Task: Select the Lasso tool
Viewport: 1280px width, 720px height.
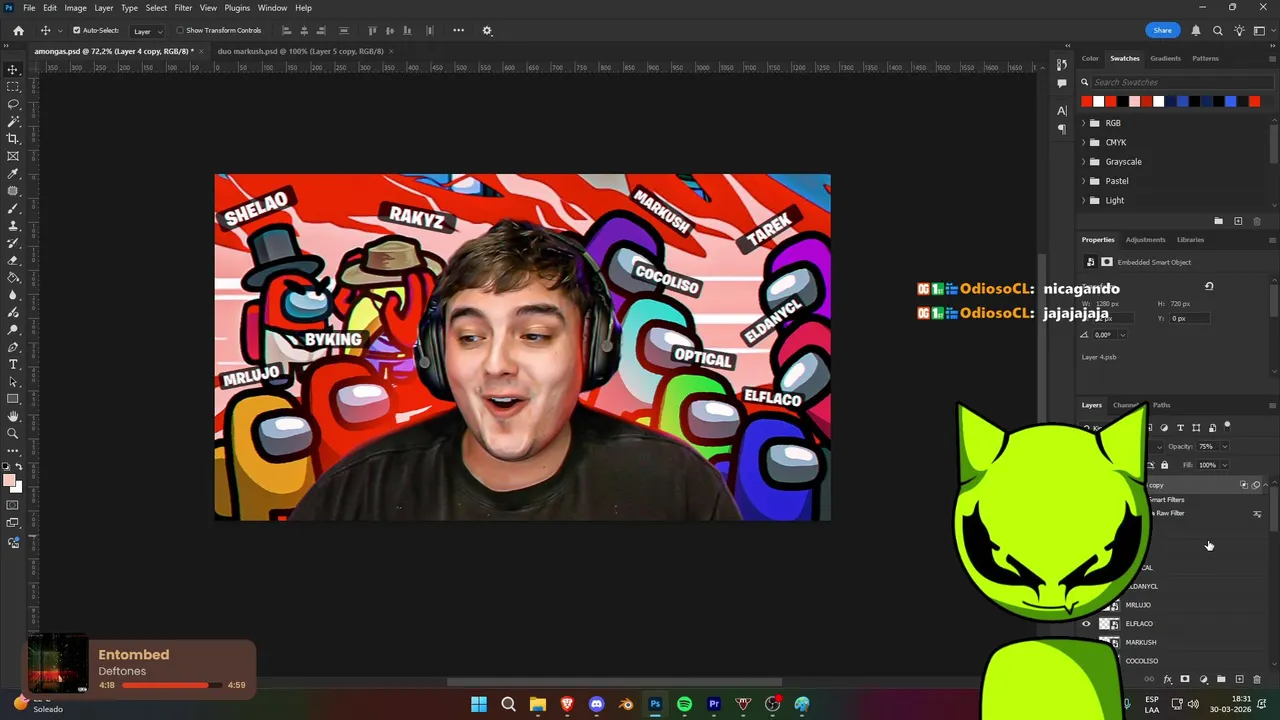Action: [13, 104]
